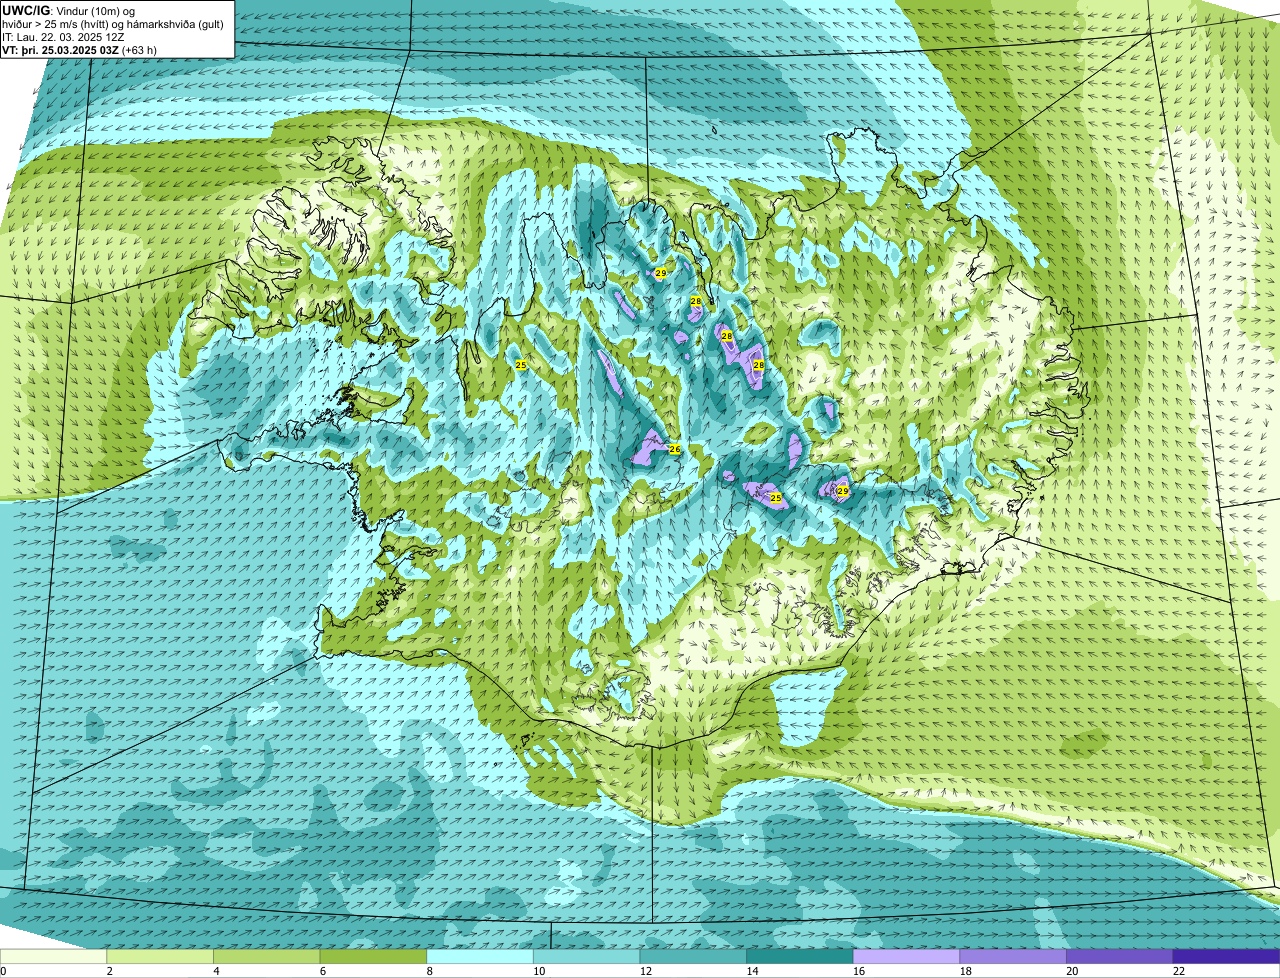Click the "4" tick label on the color scale
The image size is (1280, 978).
click(216, 971)
